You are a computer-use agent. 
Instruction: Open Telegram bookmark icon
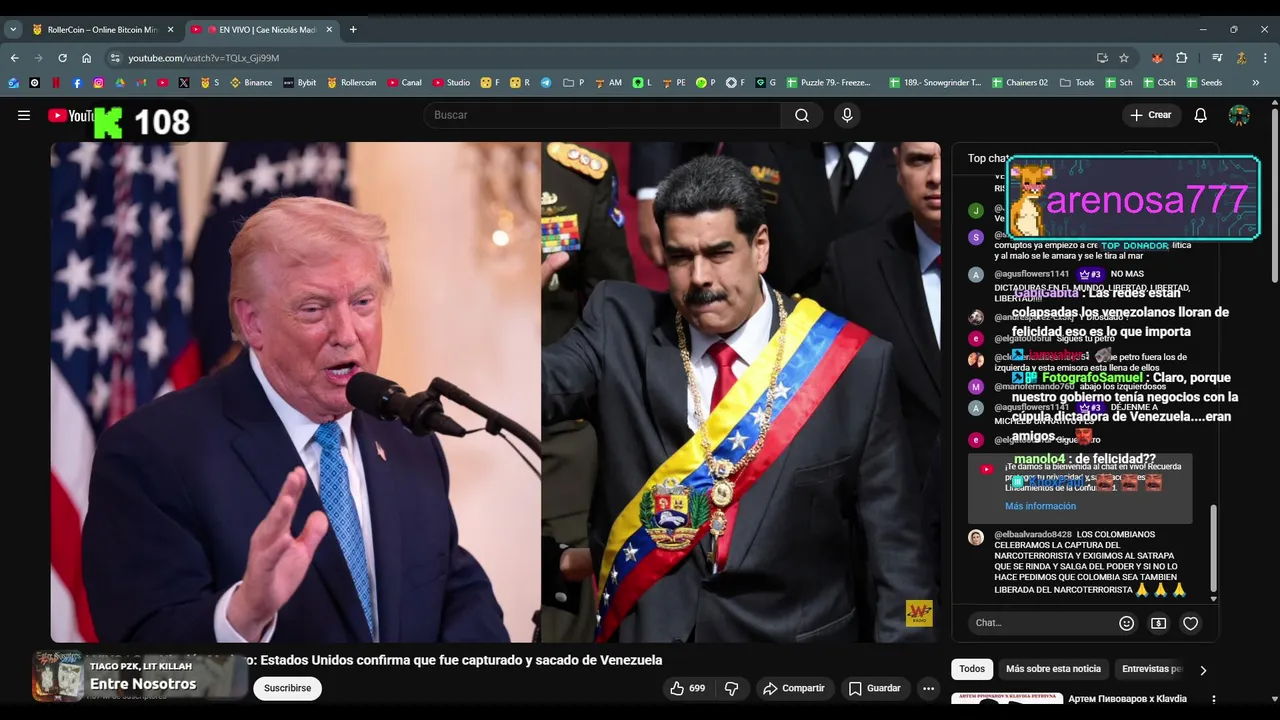coord(546,83)
